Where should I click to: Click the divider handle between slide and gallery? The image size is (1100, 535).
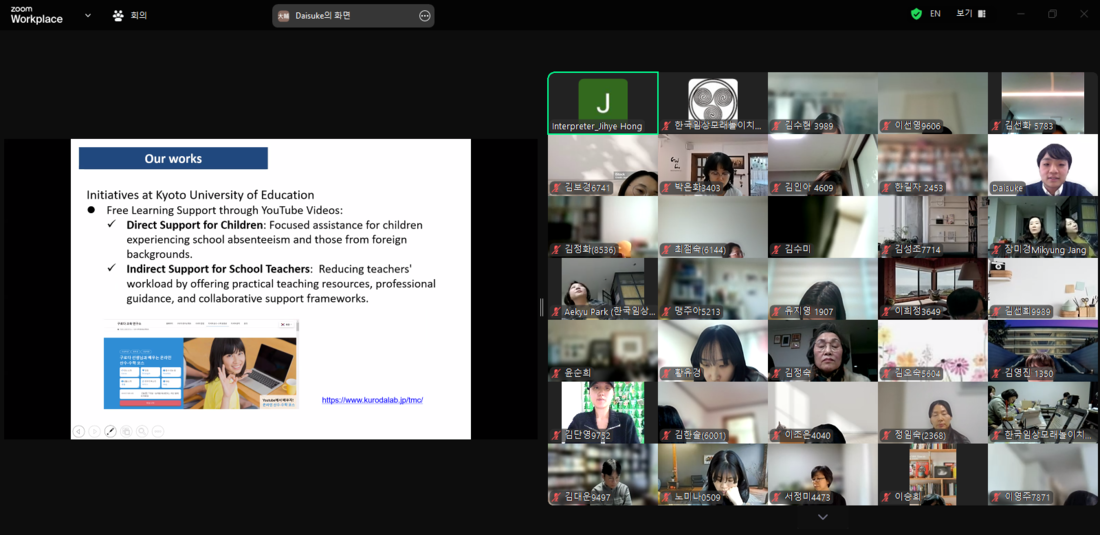coord(541,306)
